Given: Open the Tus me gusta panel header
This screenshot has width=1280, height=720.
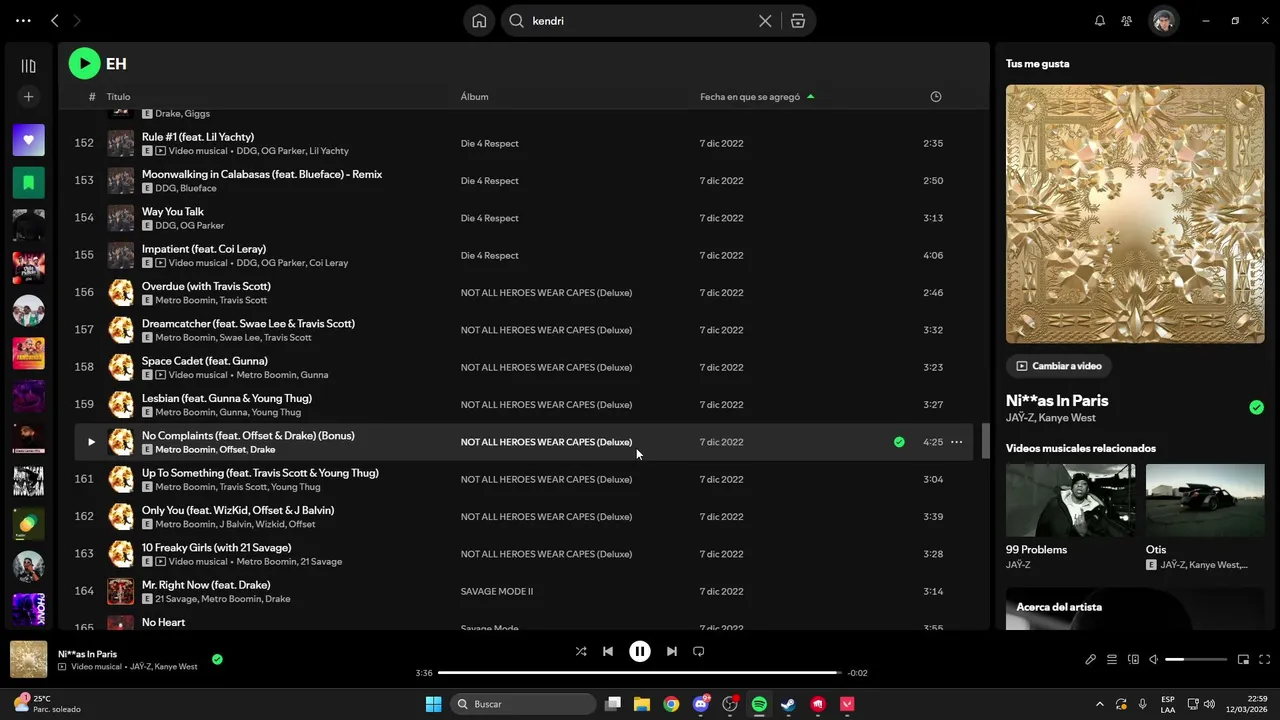Looking at the screenshot, I should [x=1037, y=64].
